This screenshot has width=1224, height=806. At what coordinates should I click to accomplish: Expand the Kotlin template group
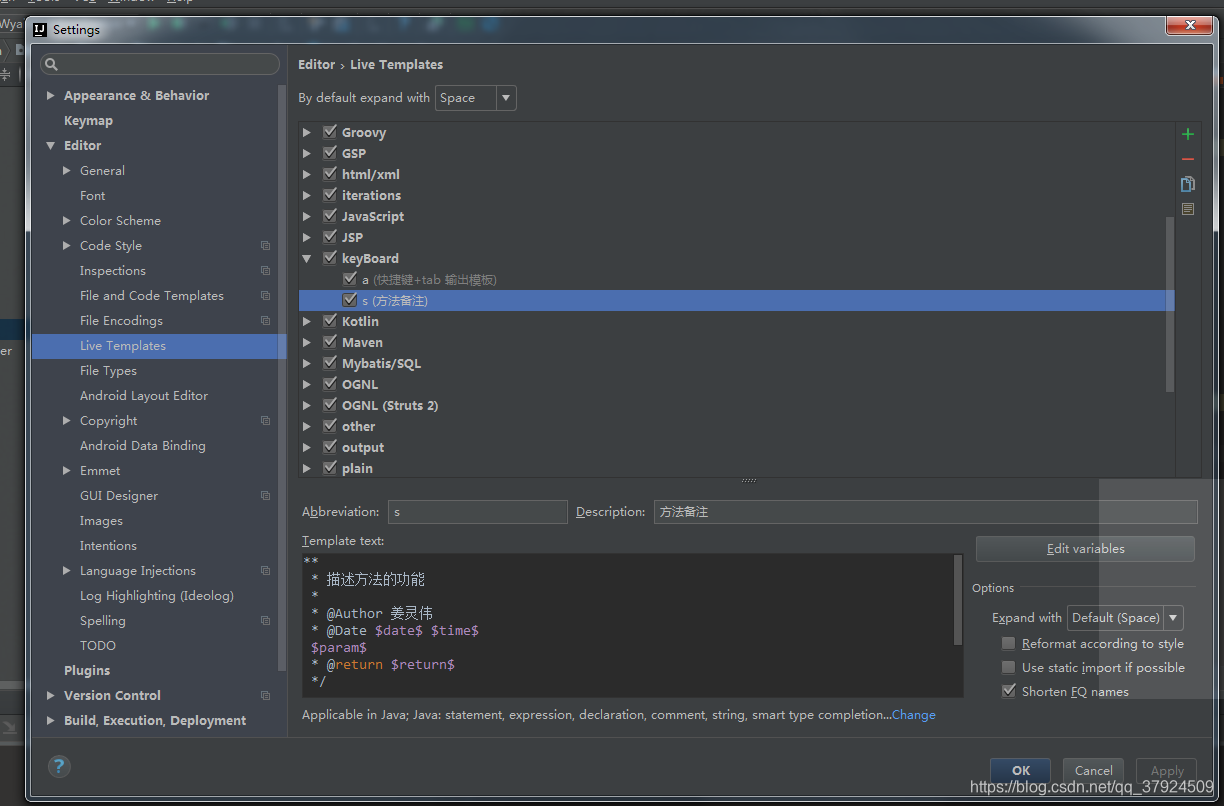point(307,321)
